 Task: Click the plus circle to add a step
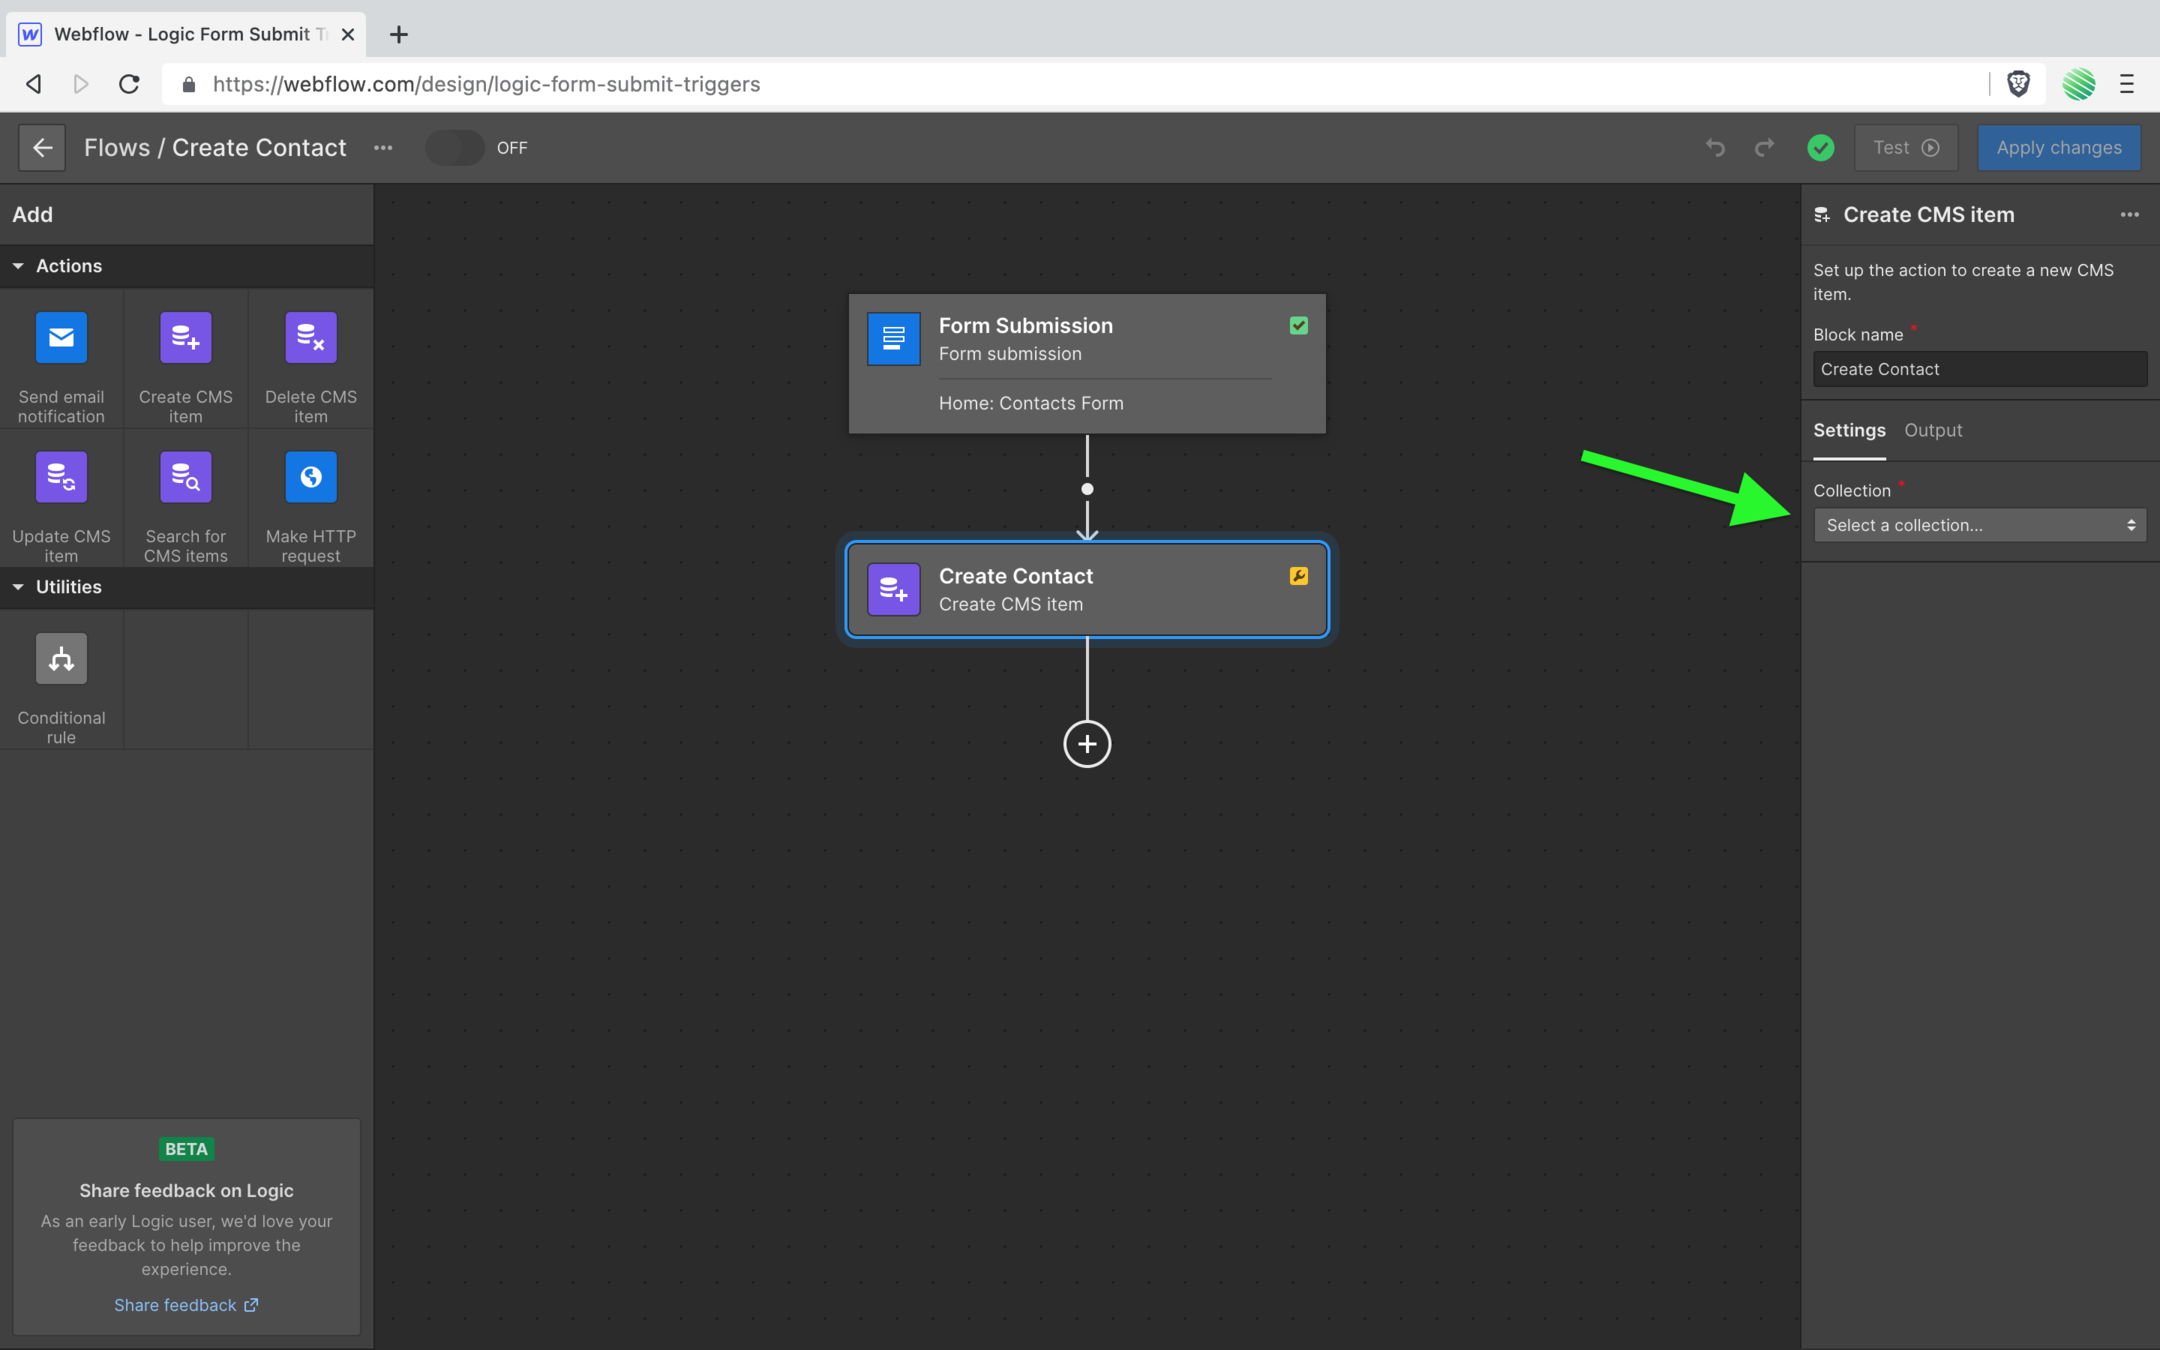coord(1087,744)
